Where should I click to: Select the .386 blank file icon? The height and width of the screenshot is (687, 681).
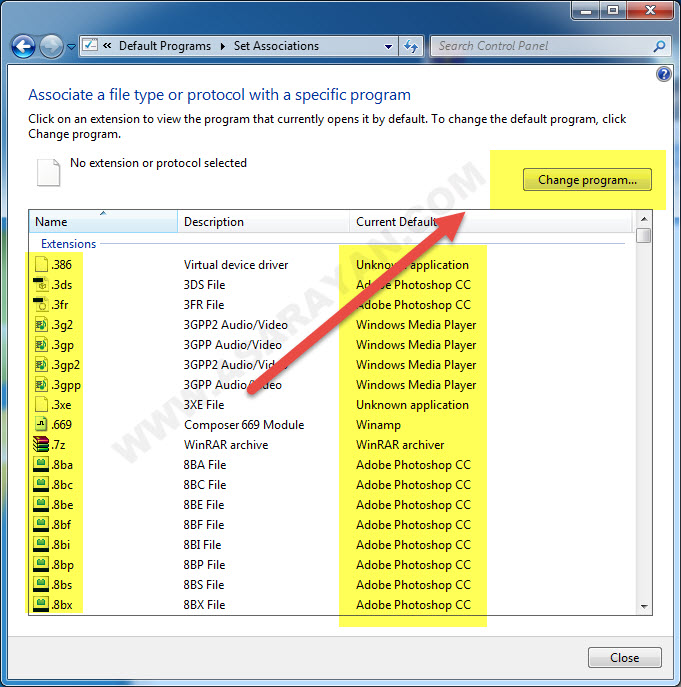[x=41, y=265]
